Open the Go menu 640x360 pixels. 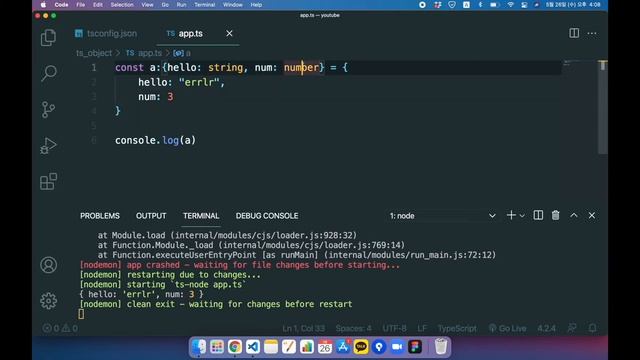[165, 5]
